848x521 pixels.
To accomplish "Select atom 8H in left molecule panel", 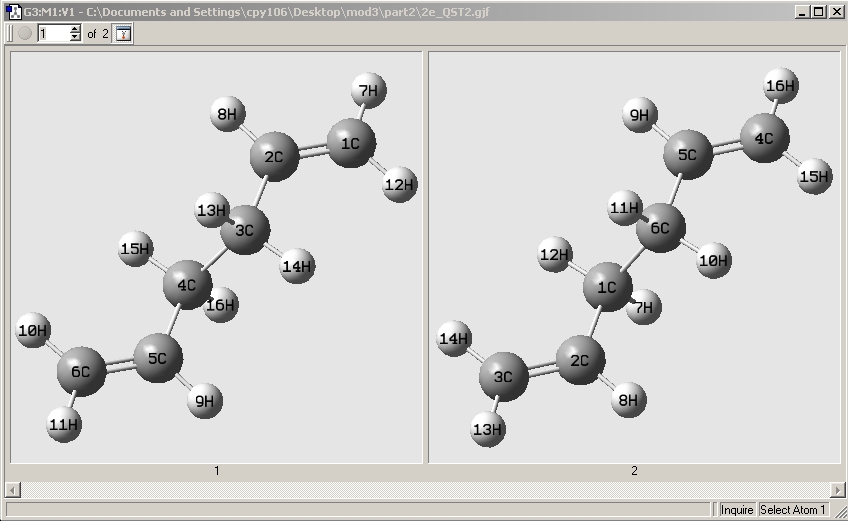I will point(227,114).
